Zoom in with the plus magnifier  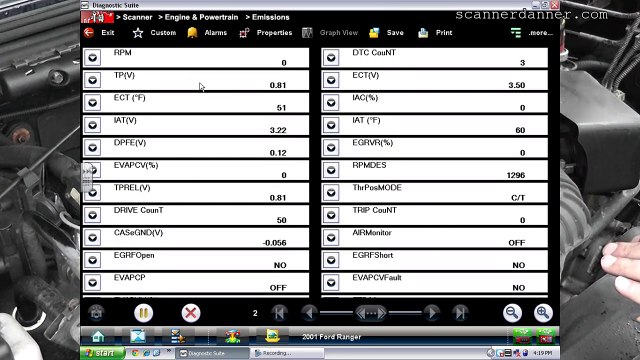point(543,313)
